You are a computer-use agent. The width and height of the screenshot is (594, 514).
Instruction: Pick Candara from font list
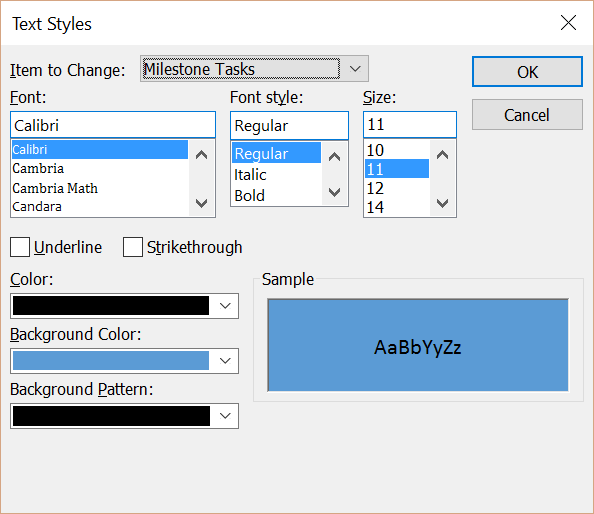[x=100, y=207]
